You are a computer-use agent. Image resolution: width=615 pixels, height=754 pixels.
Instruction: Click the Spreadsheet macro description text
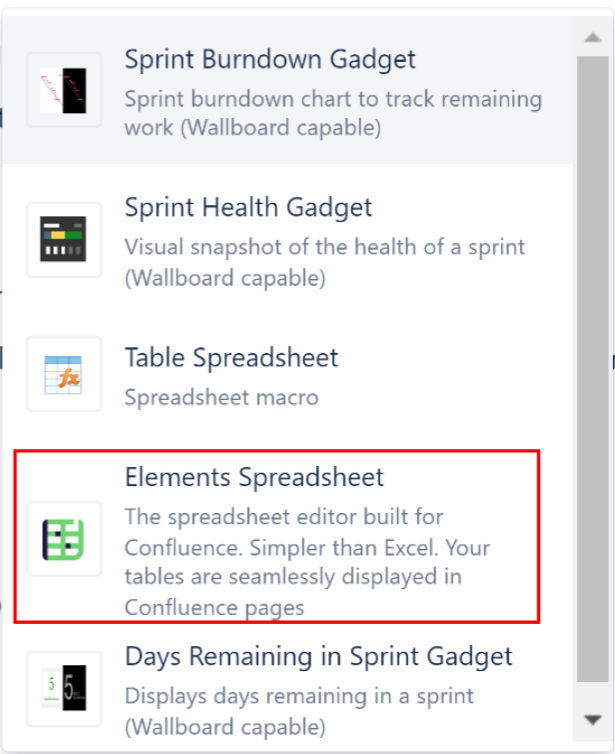[x=221, y=397]
